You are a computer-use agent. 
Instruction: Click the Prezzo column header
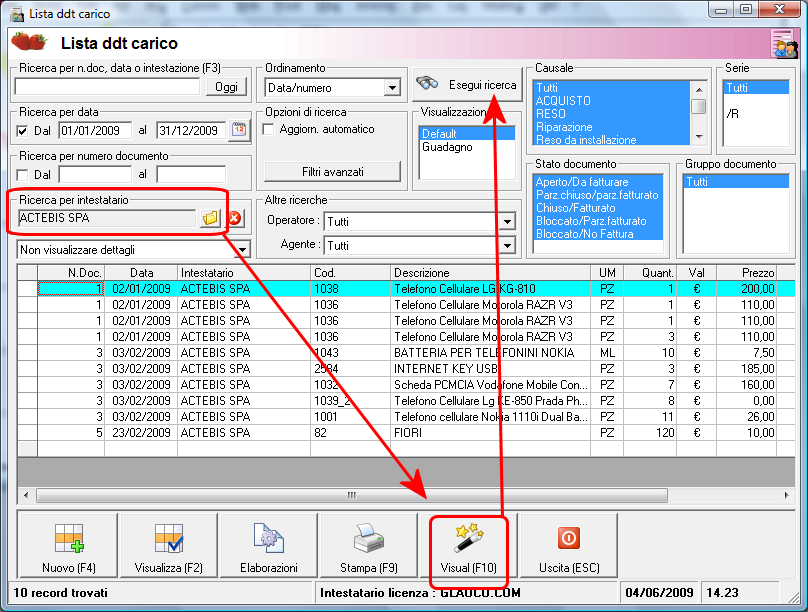[x=747, y=273]
